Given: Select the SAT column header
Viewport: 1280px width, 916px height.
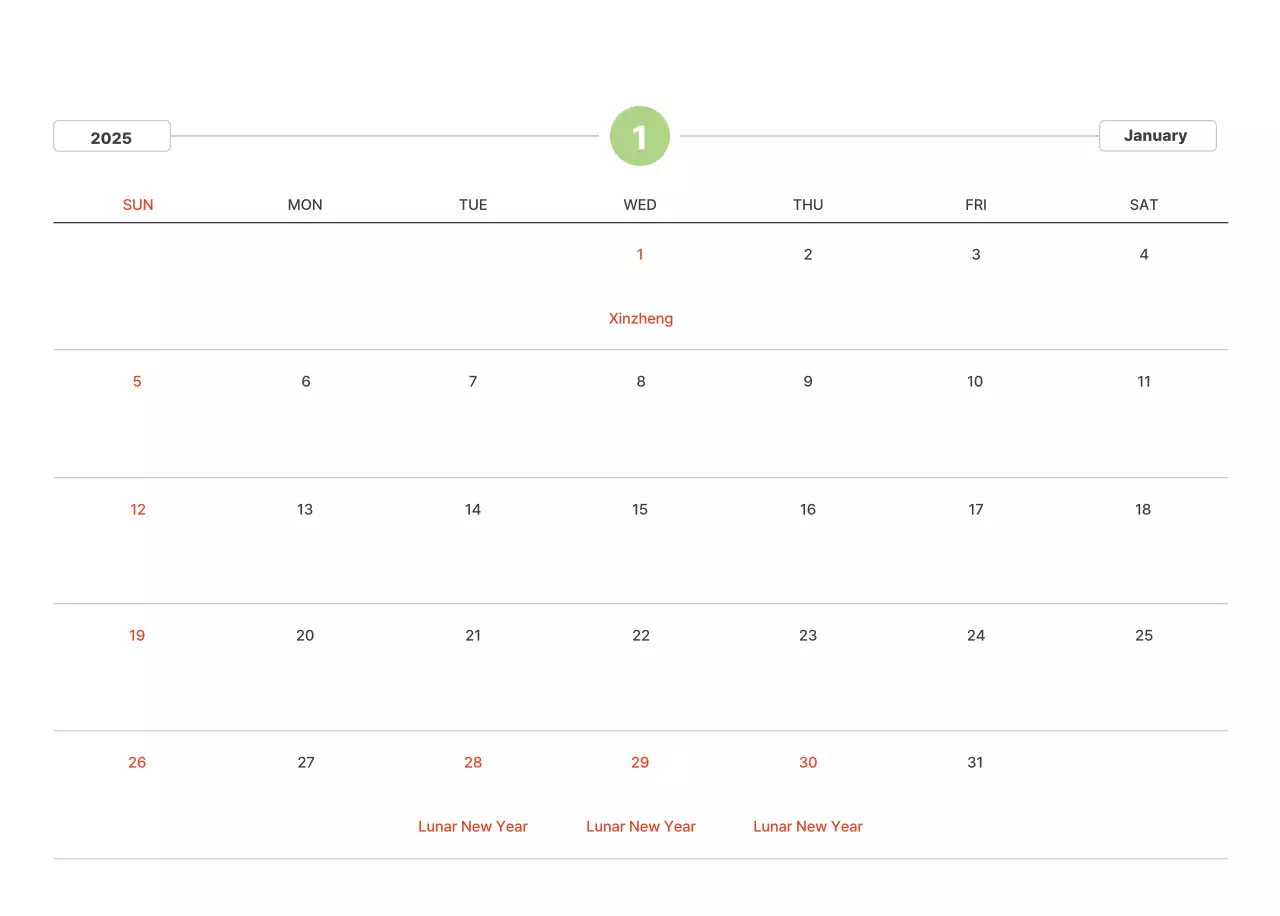Looking at the screenshot, I should click(x=1144, y=205).
